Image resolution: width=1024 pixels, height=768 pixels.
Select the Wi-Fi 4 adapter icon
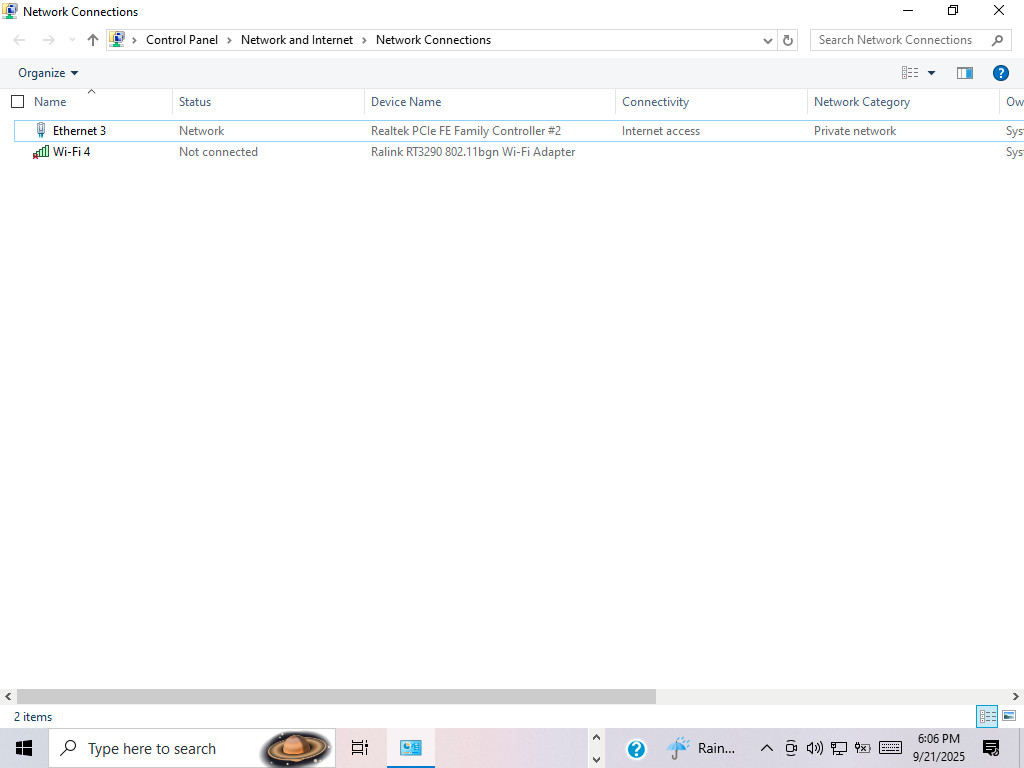pyautogui.click(x=40, y=152)
